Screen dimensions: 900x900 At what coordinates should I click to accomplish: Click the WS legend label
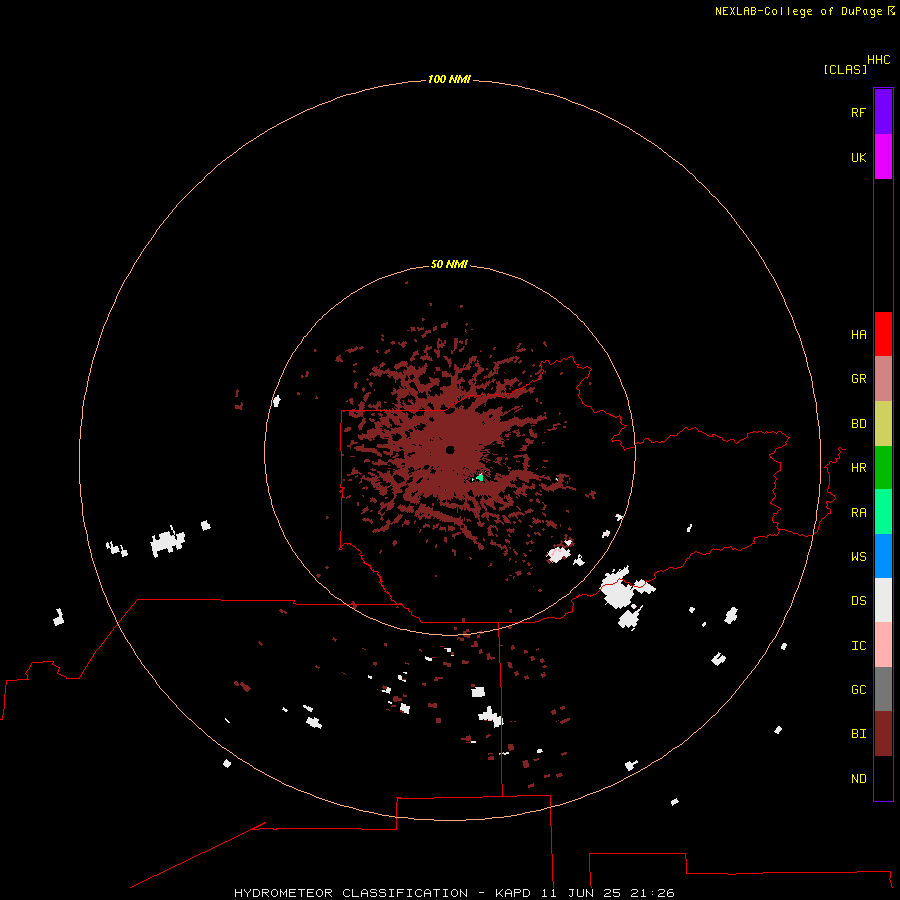[x=859, y=557]
